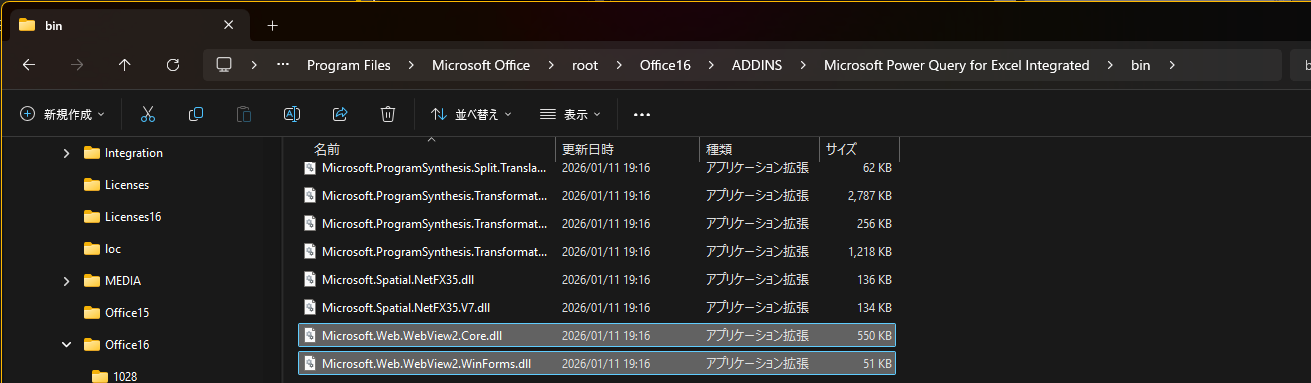Select Licenses folder in tree
Viewport: 1311px width, 383px height.
tap(126, 185)
